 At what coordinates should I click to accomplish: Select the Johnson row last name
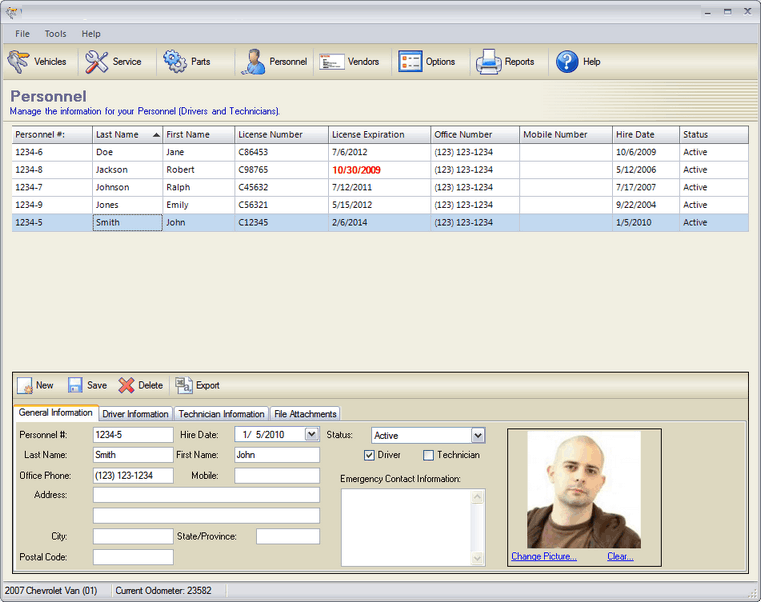[112, 187]
